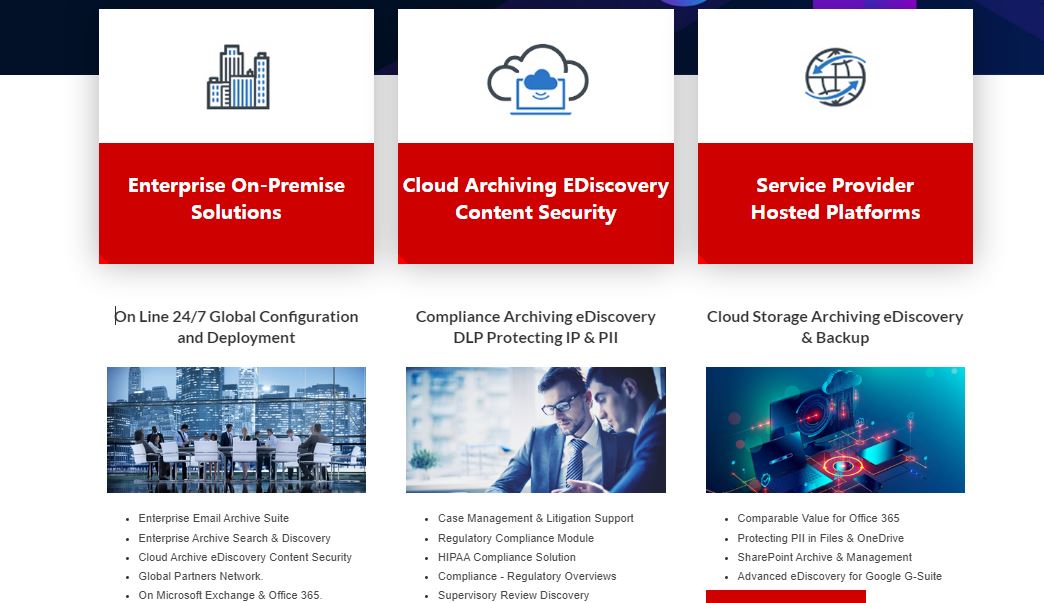1044x603 pixels.
Task: Open the Regulatory Compliance Module link
Action: click(x=516, y=538)
